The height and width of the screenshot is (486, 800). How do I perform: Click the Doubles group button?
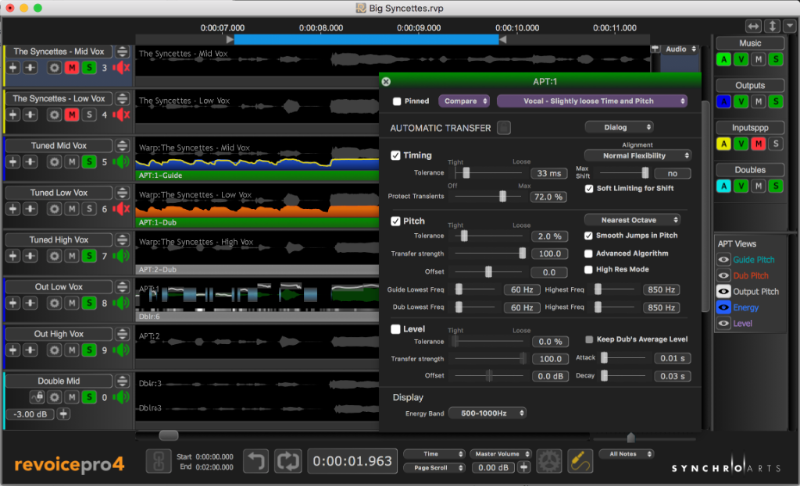(x=750, y=170)
